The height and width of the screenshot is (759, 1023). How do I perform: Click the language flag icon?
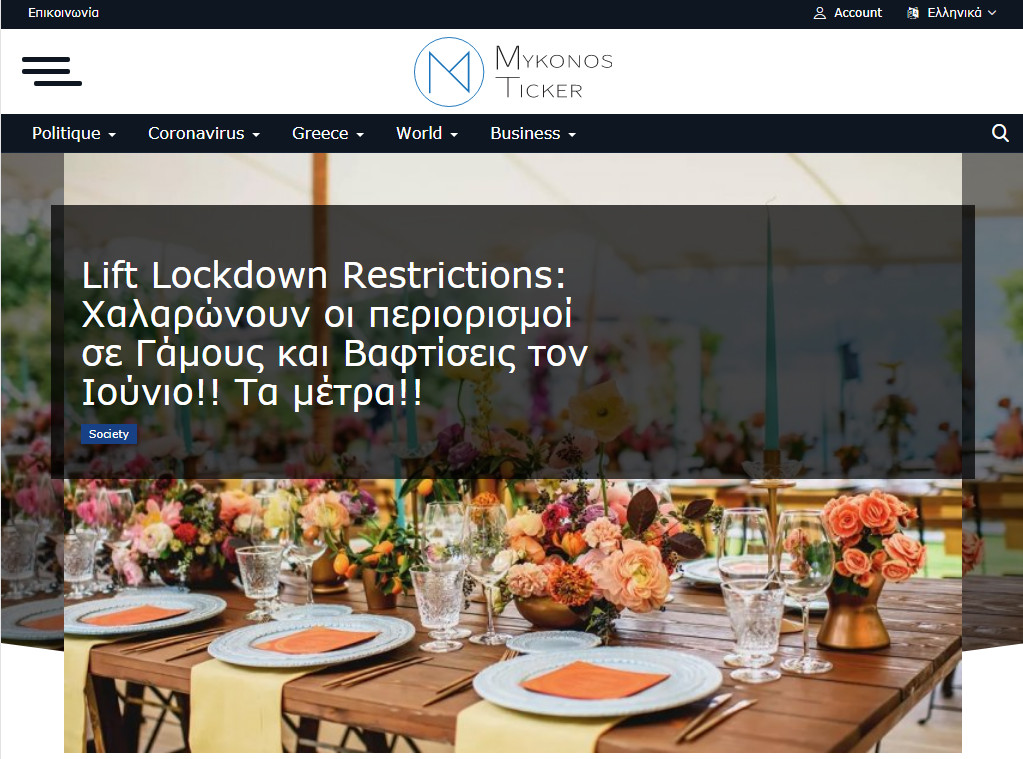tap(913, 13)
